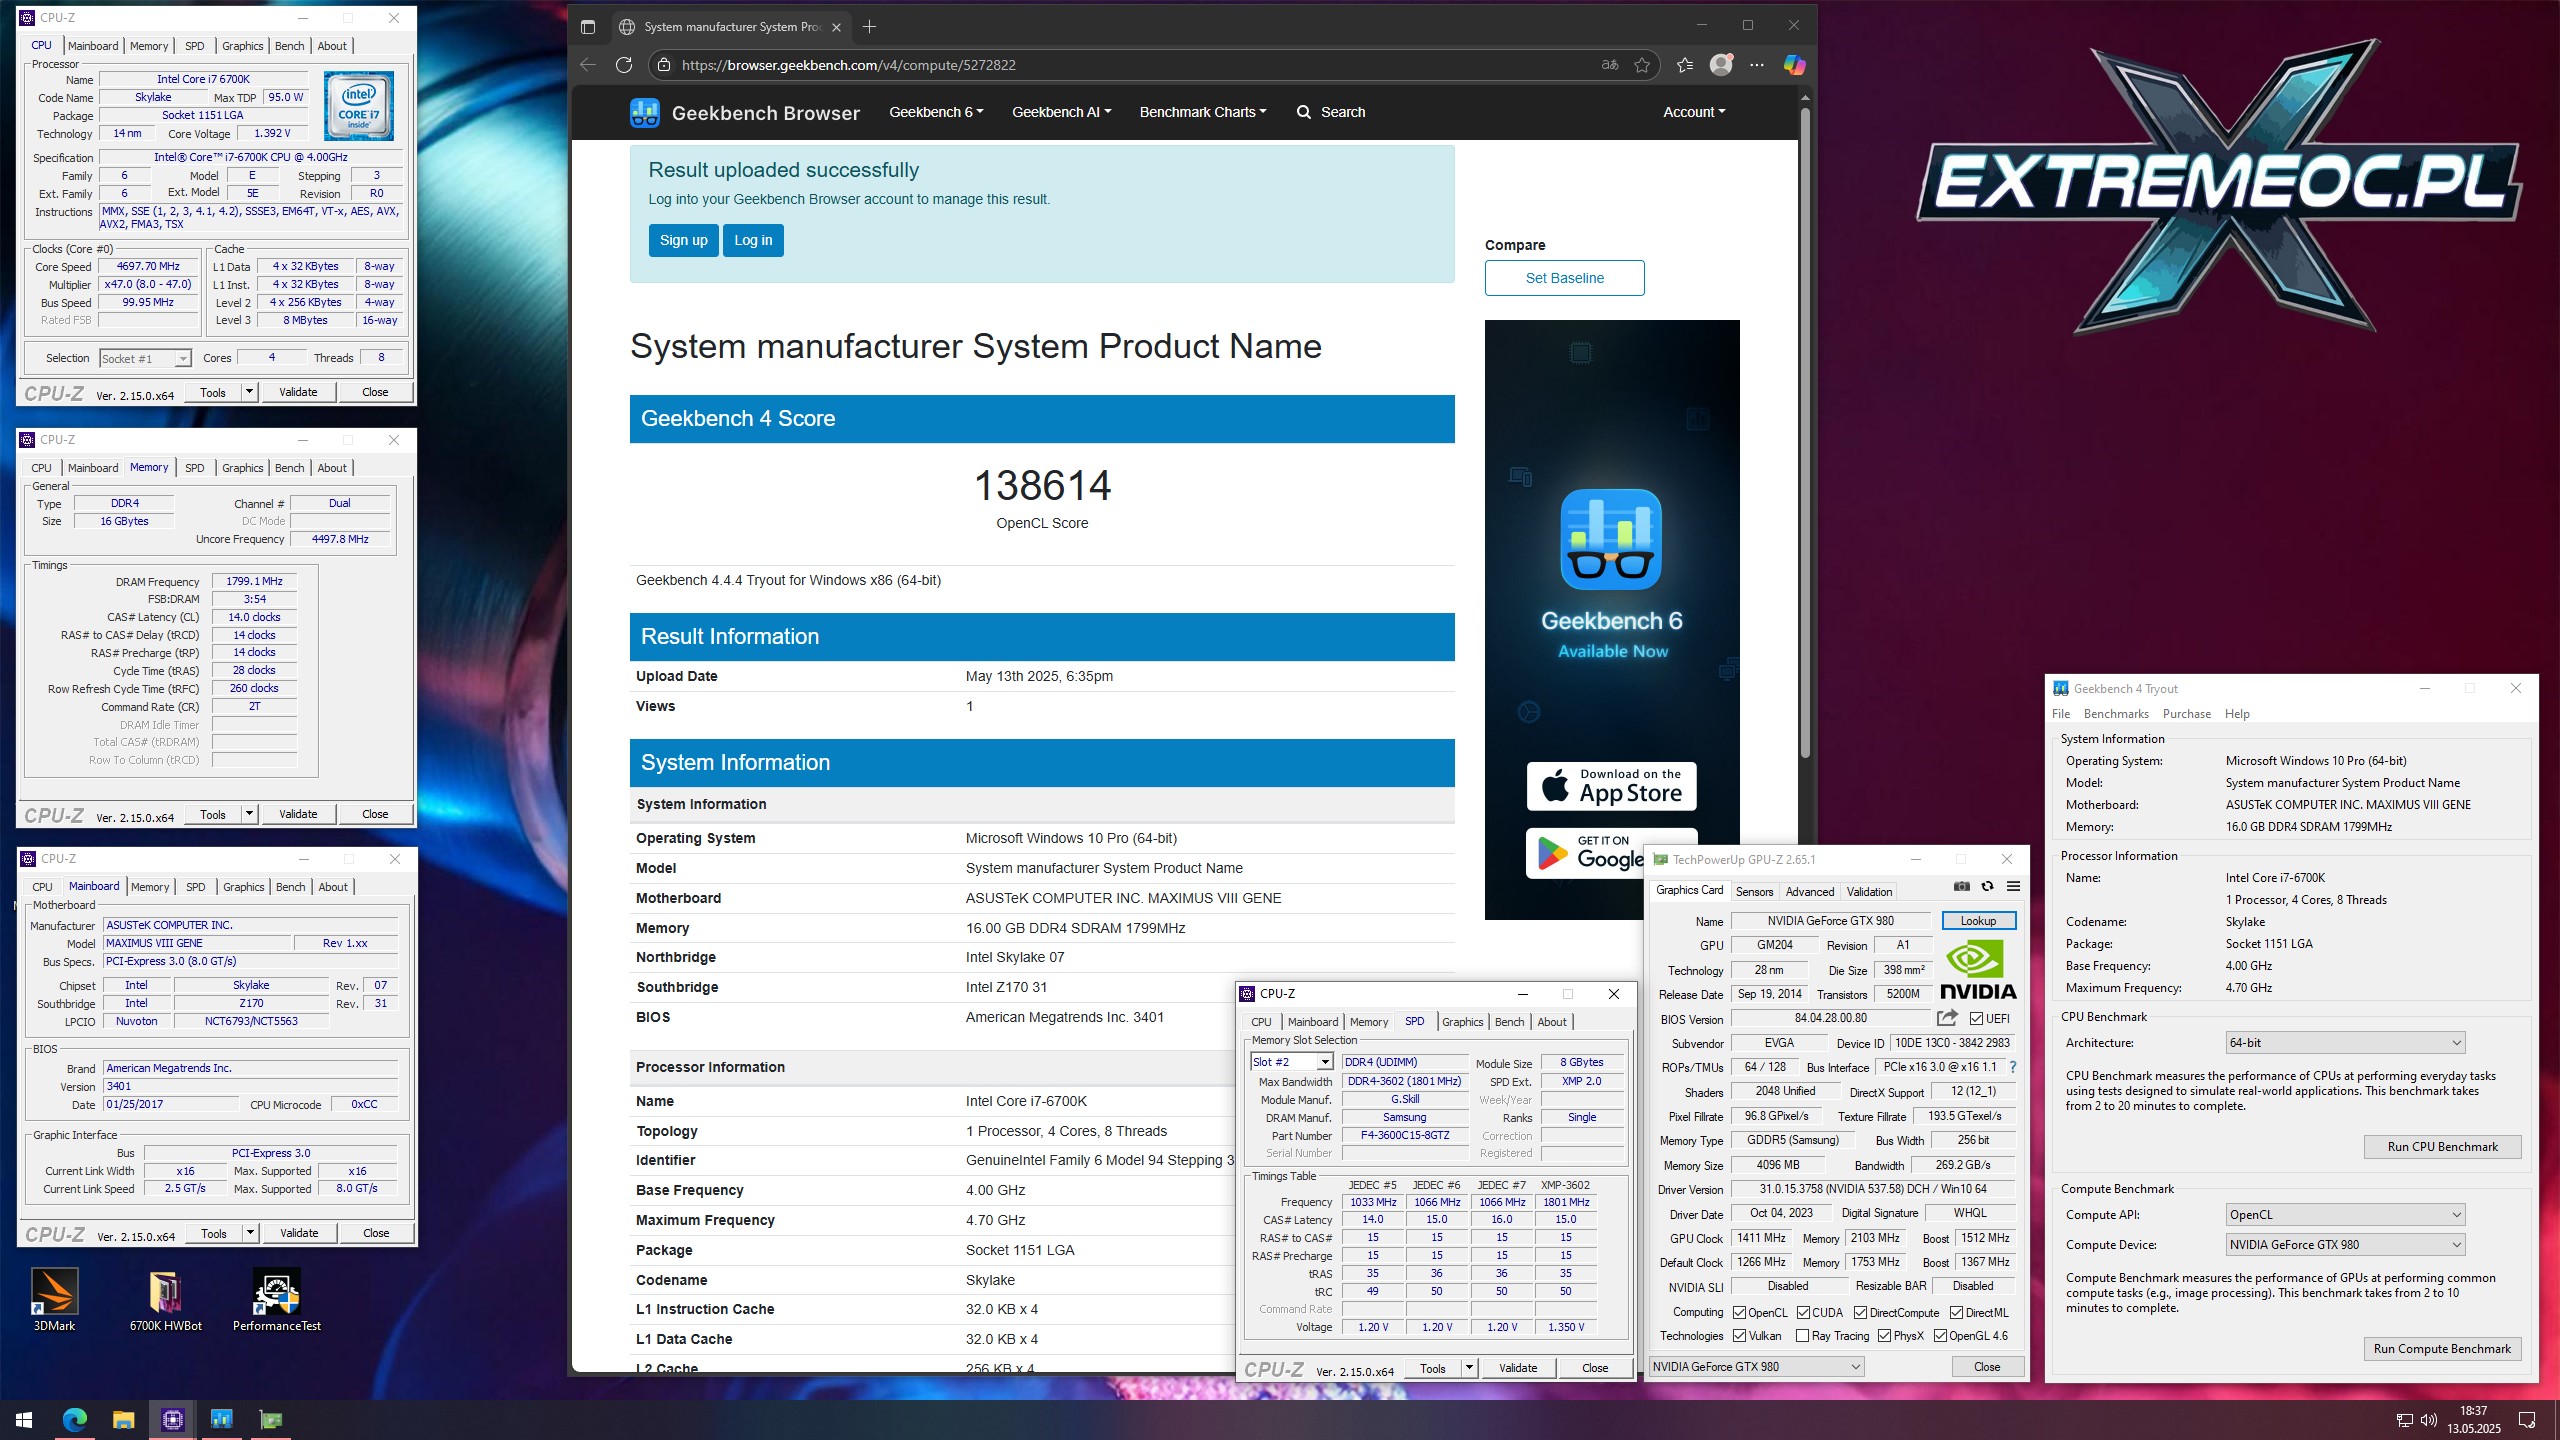Open the Compute Device GTX 980 dropdown
Image resolution: width=2560 pixels, height=1440 pixels.
(2345, 1244)
